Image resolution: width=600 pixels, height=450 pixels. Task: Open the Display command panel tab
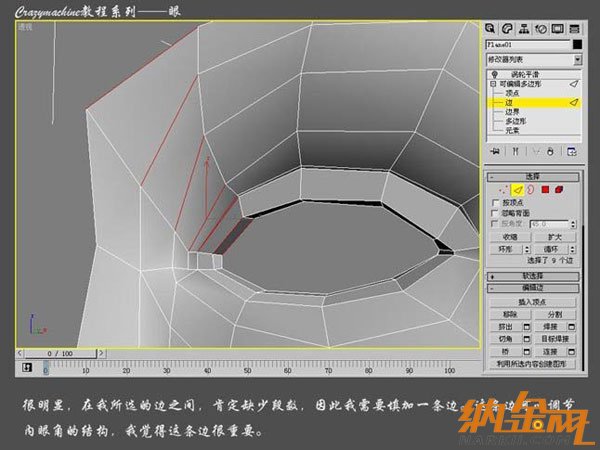pyautogui.click(x=556, y=29)
